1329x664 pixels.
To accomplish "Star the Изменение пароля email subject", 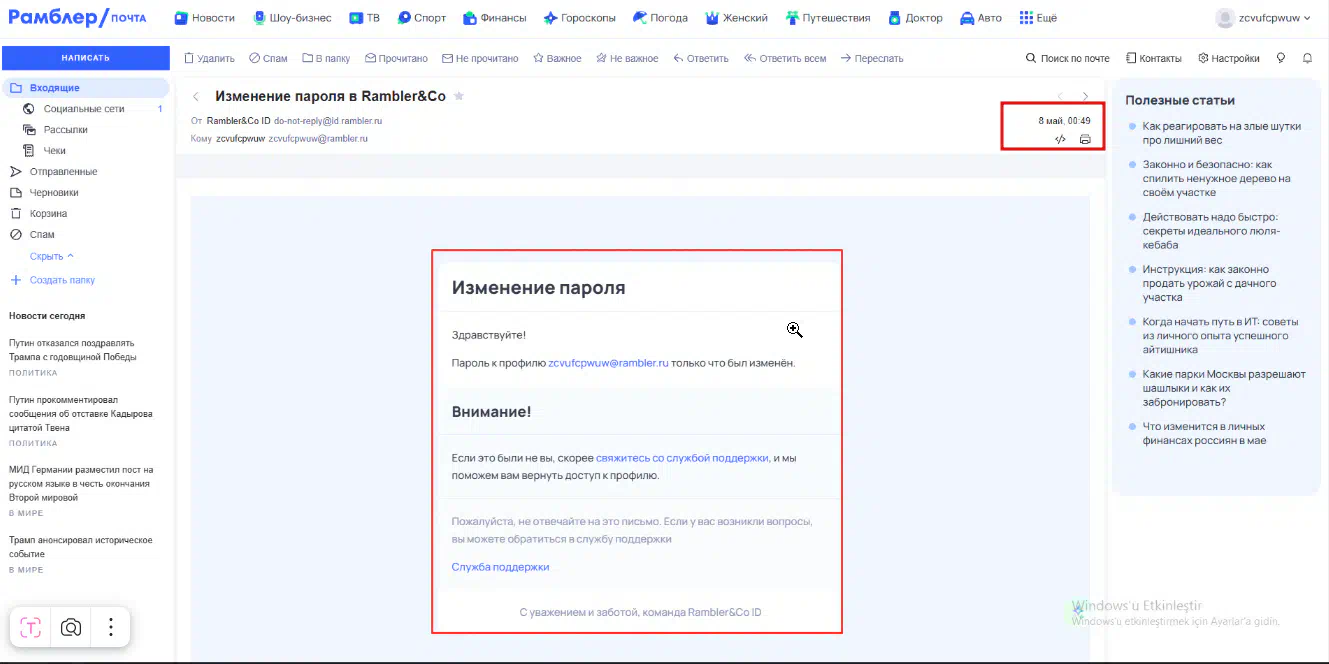I will [459, 96].
